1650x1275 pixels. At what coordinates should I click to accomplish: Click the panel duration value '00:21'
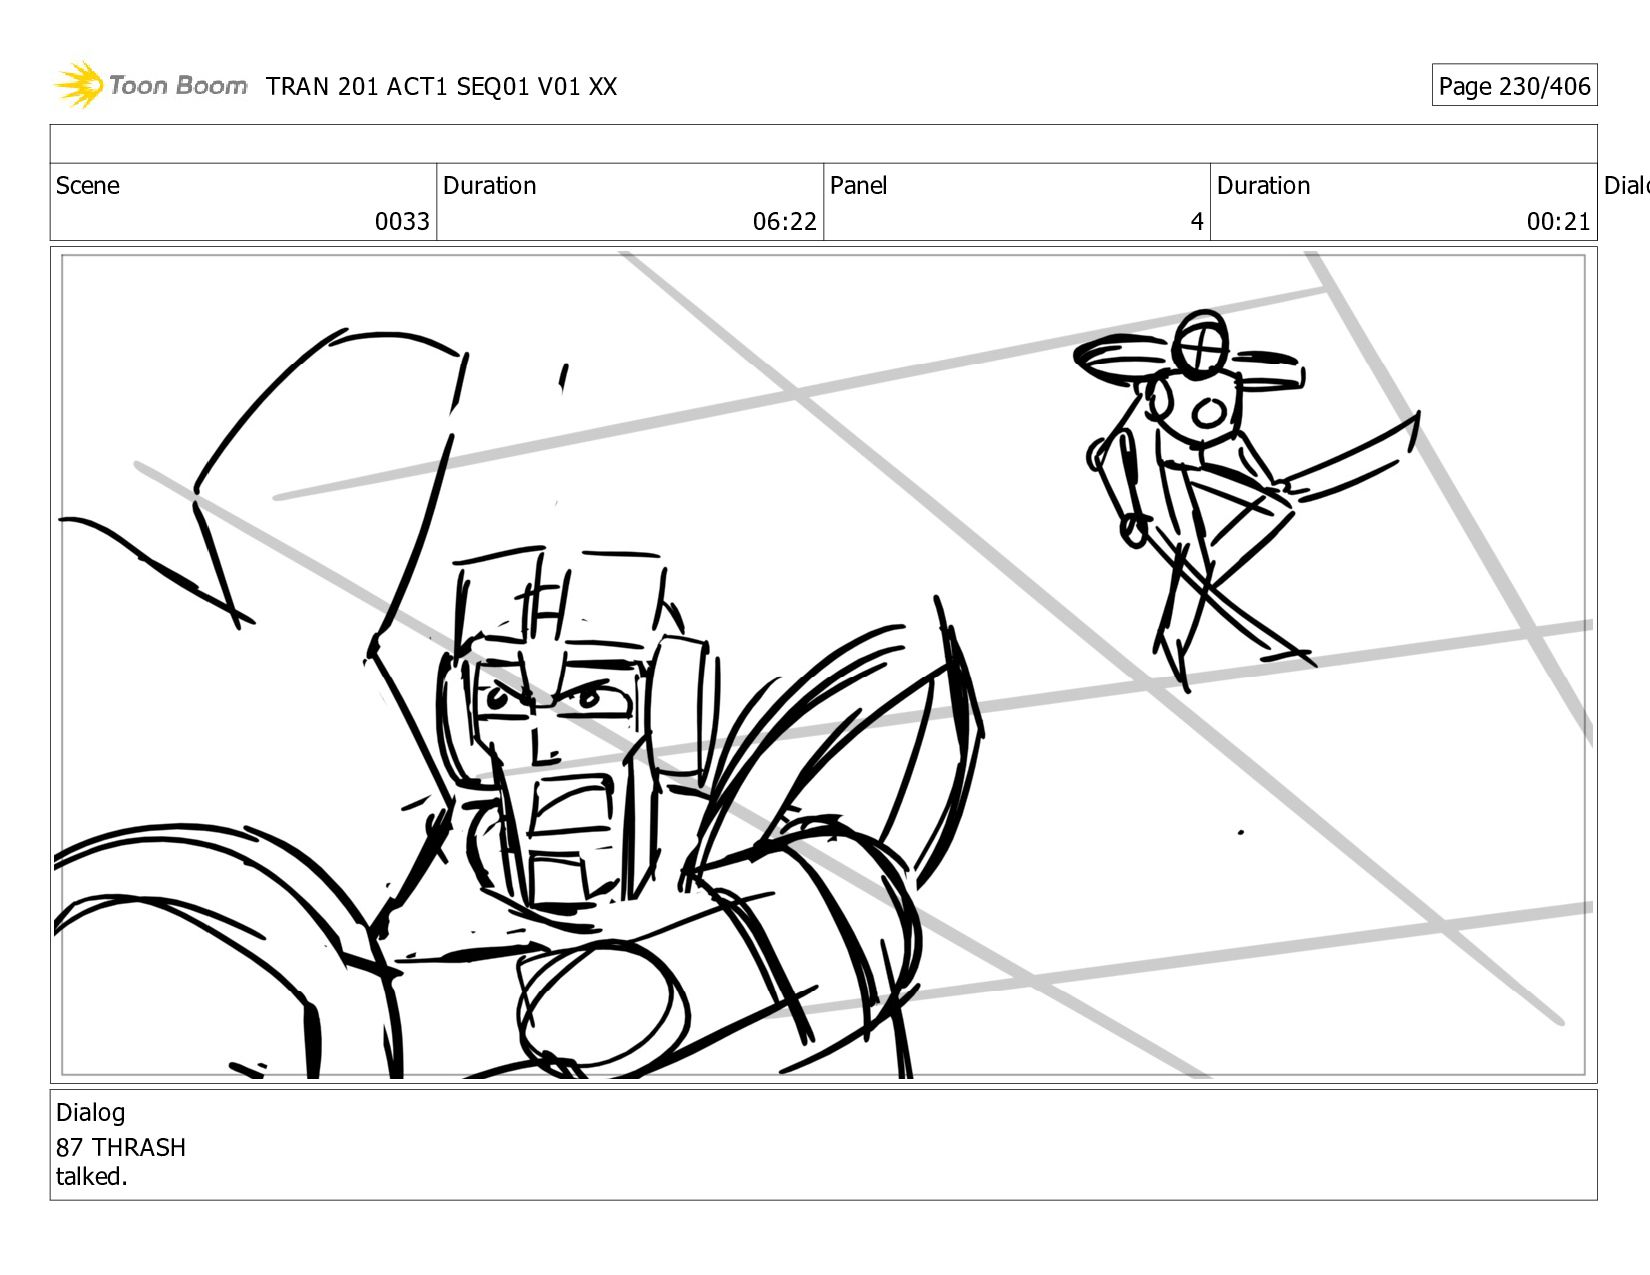click(1558, 222)
